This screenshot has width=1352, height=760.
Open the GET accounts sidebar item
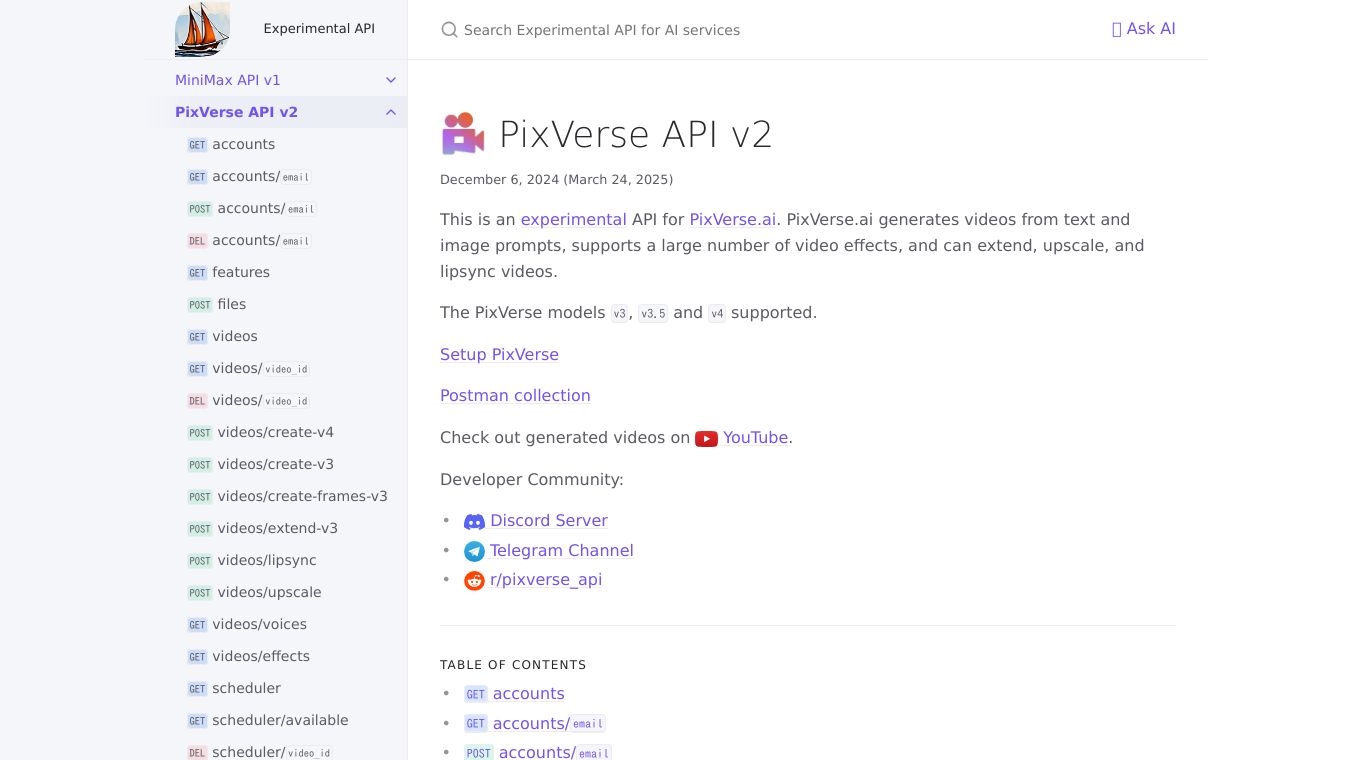point(231,144)
